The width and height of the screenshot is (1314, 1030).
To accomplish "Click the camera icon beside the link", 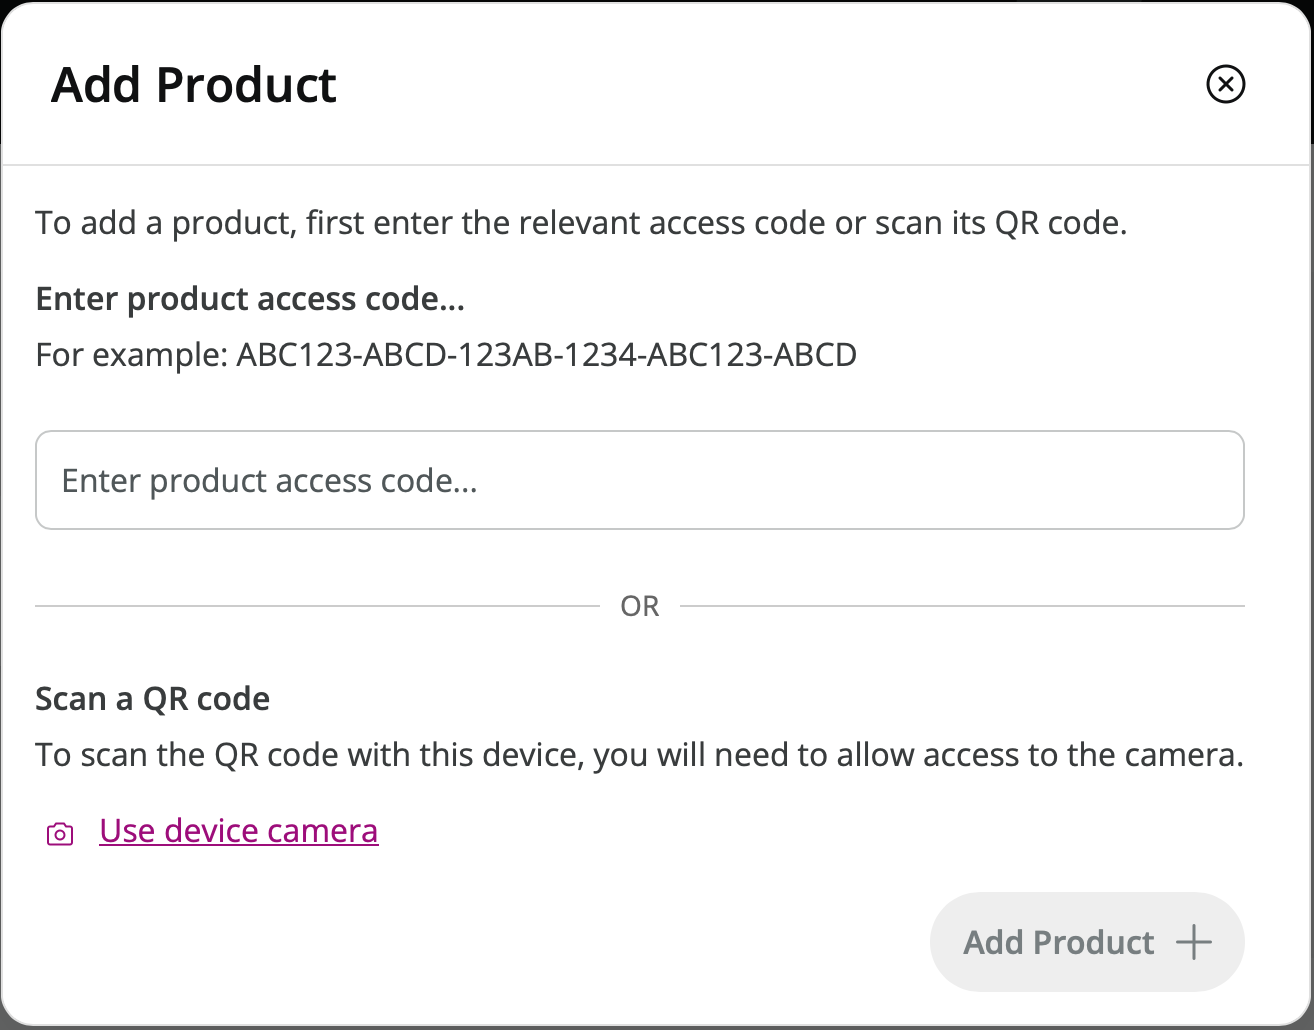I will (x=60, y=834).
